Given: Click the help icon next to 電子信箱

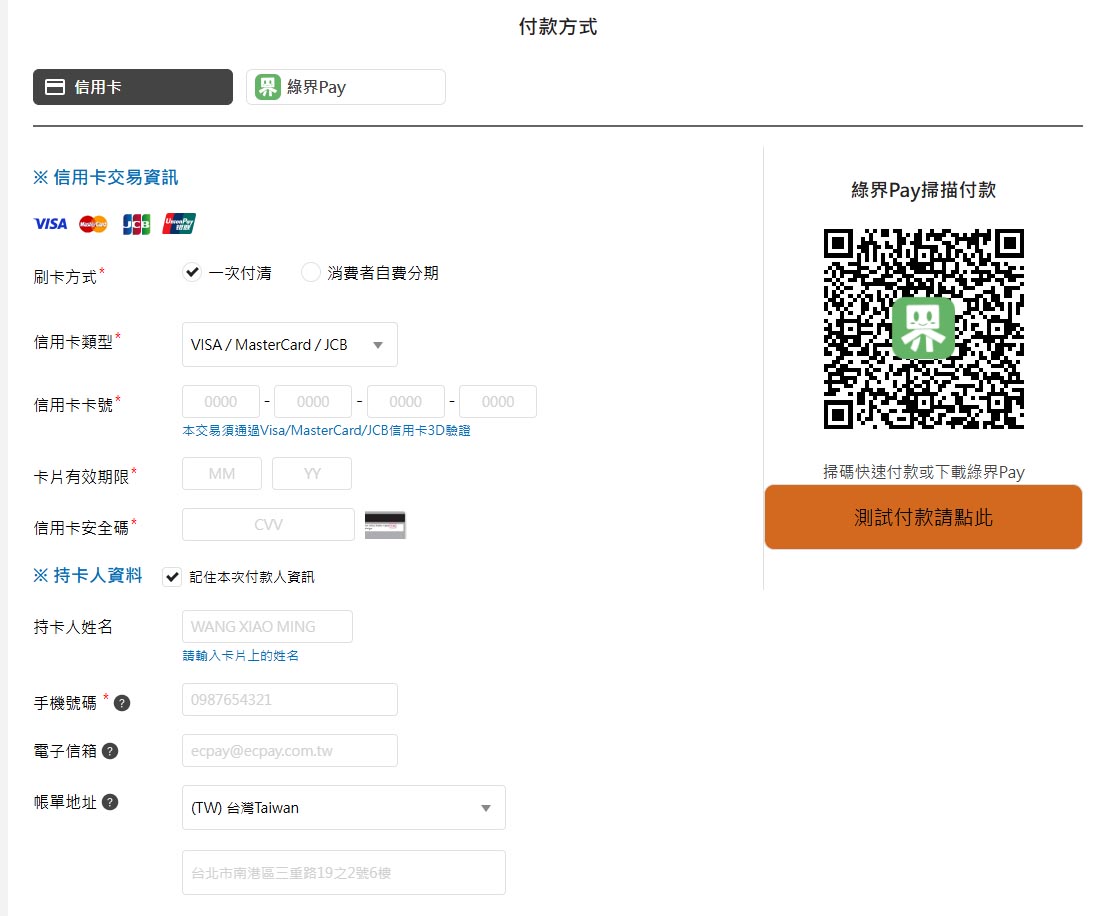Looking at the screenshot, I should 110,751.
